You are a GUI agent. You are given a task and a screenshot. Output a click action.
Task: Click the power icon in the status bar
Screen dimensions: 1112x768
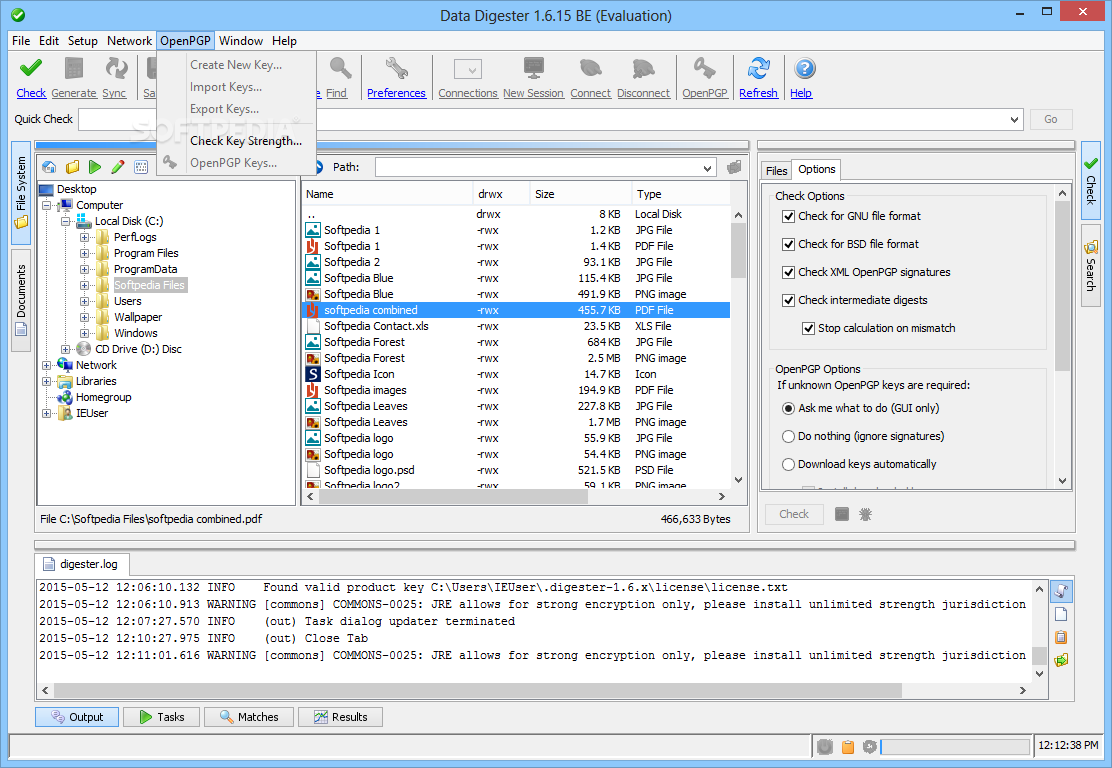coord(825,746)
